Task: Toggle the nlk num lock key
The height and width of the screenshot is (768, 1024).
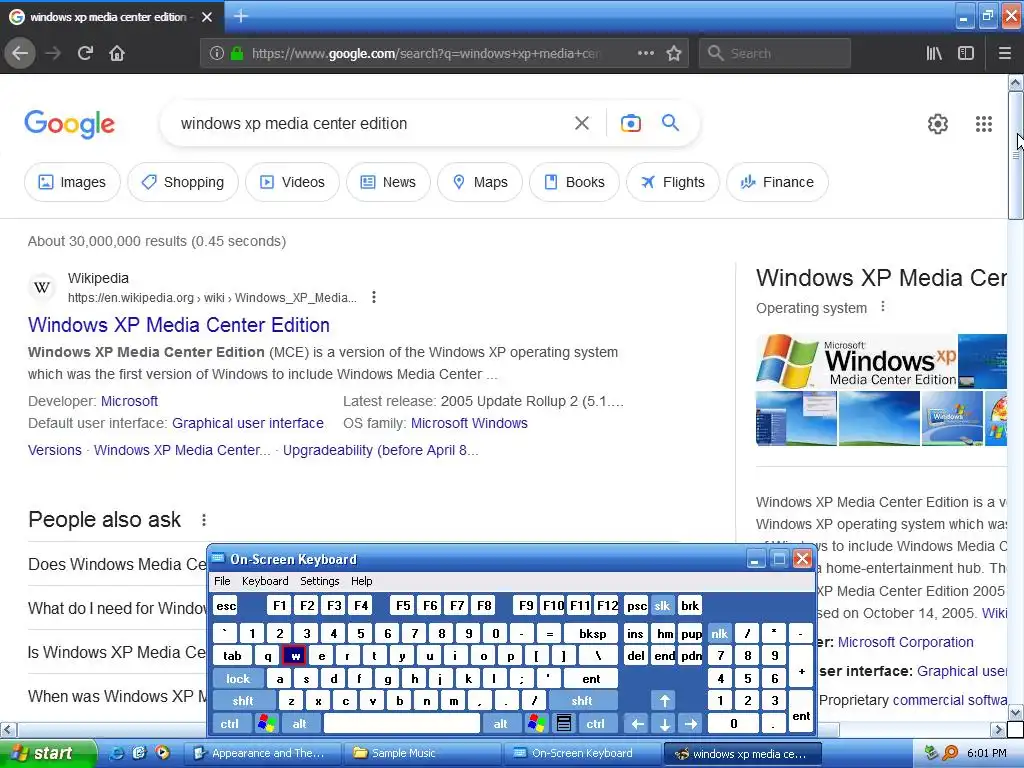Action: click(720, 633)
